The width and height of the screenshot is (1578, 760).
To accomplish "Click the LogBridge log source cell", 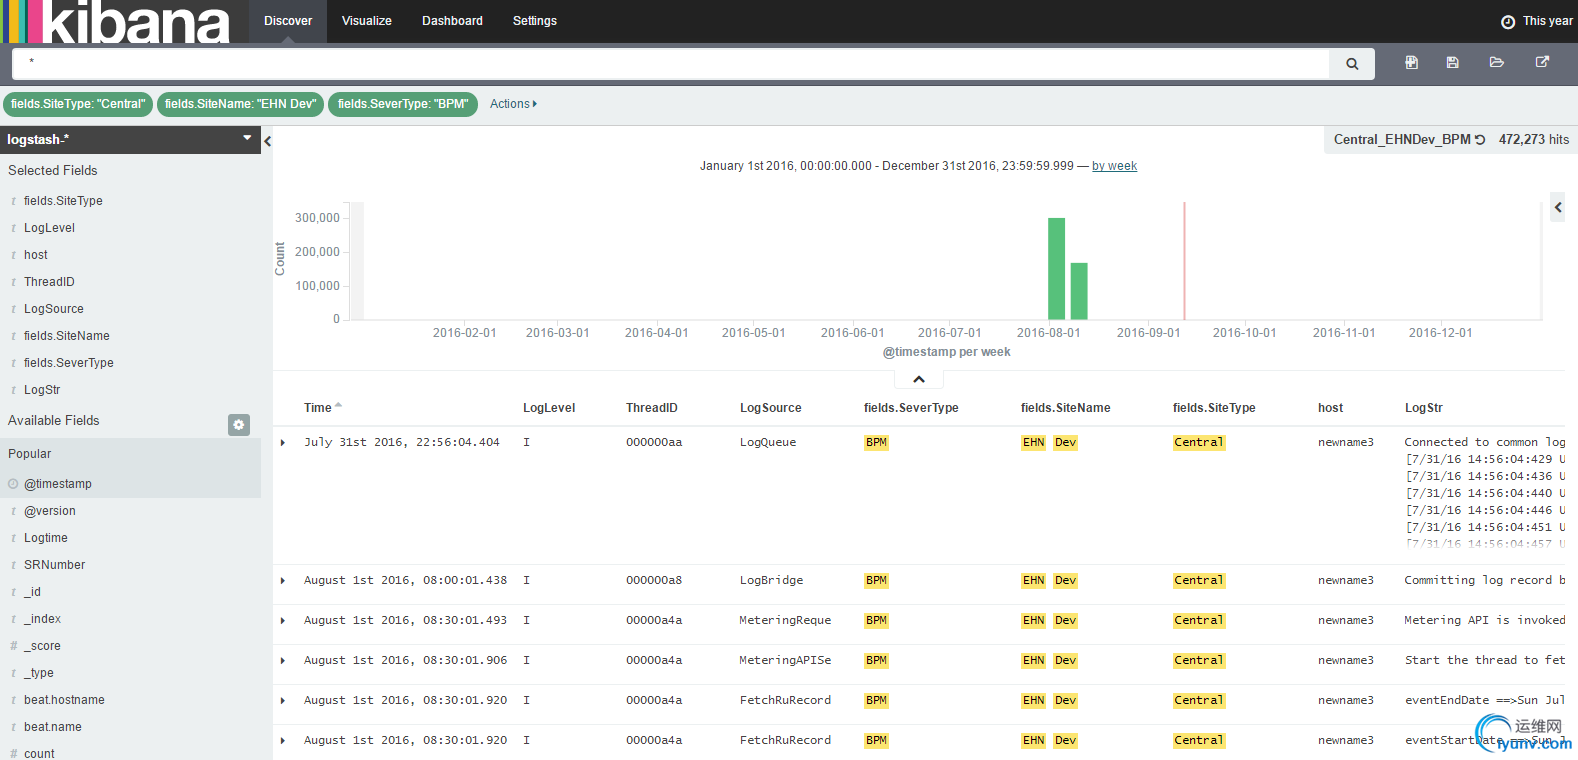I will (x=771, y=580).
